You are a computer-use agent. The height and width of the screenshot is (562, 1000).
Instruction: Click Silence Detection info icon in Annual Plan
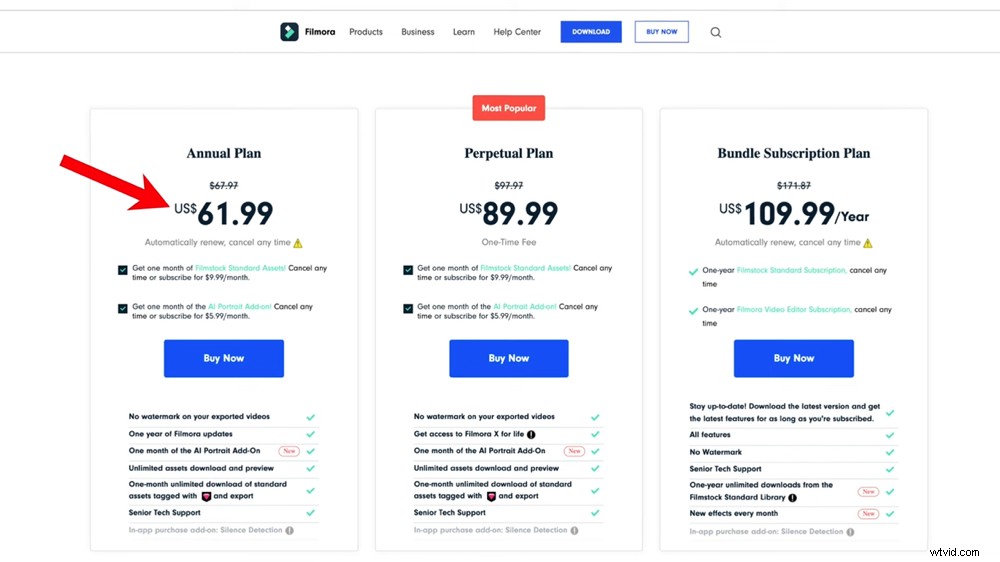tap(289, 531)
